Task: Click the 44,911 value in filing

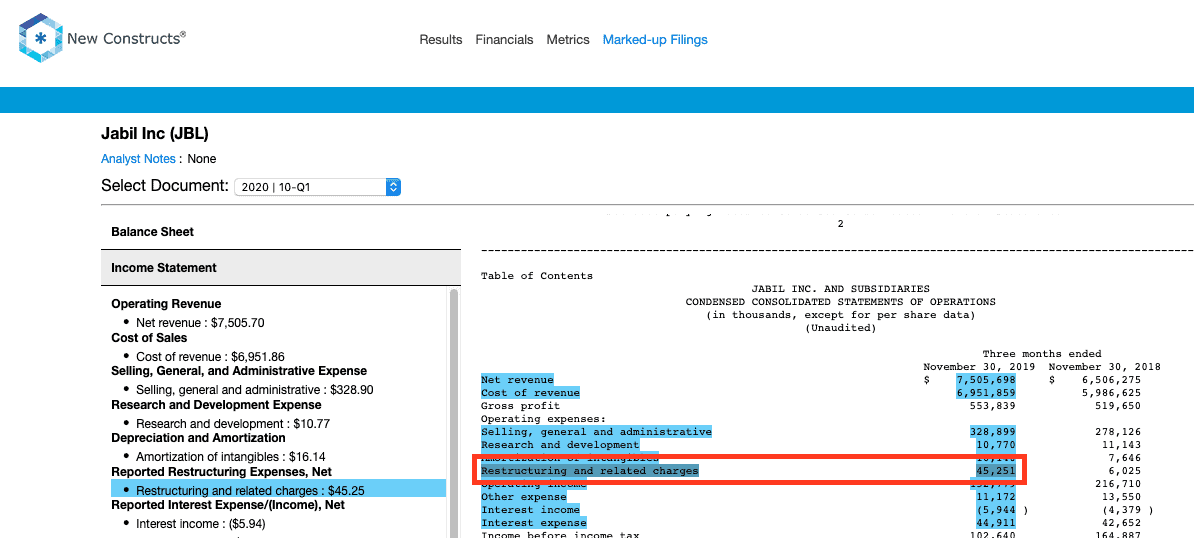Action: pyautogui.click(x=995, y=523)
